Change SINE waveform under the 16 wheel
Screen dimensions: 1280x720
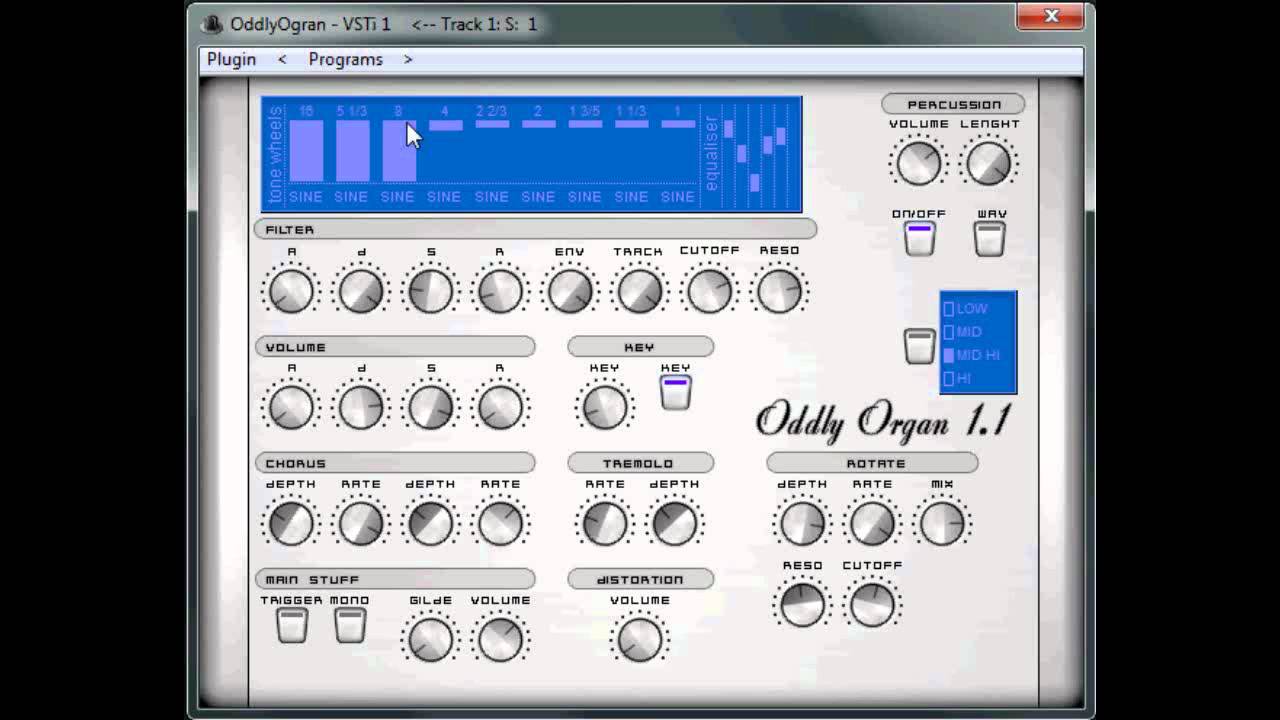(x=306, y=197)
